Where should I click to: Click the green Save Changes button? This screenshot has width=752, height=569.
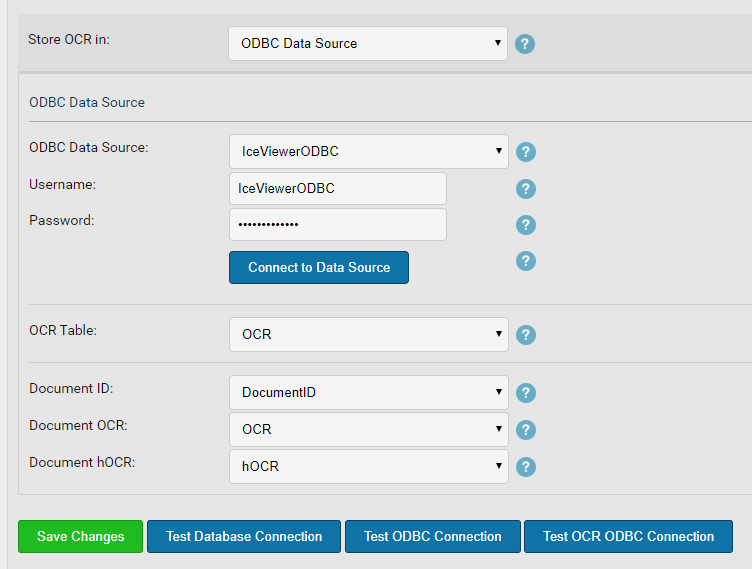click(x=81, y=536)
